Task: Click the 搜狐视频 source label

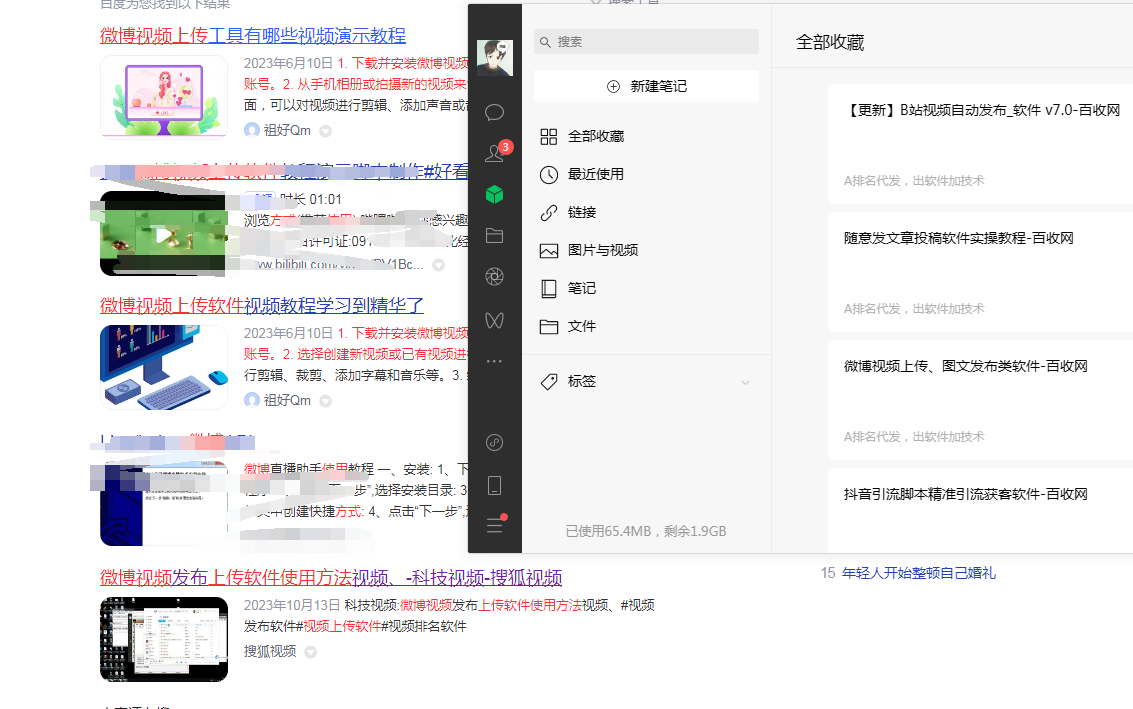Action: click(270, 651)
